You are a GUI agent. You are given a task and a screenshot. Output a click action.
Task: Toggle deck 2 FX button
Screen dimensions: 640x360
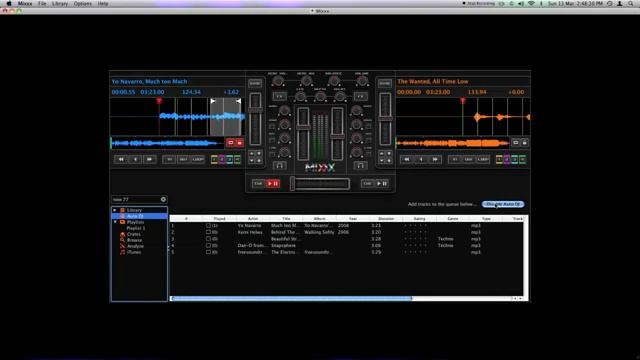360,96
